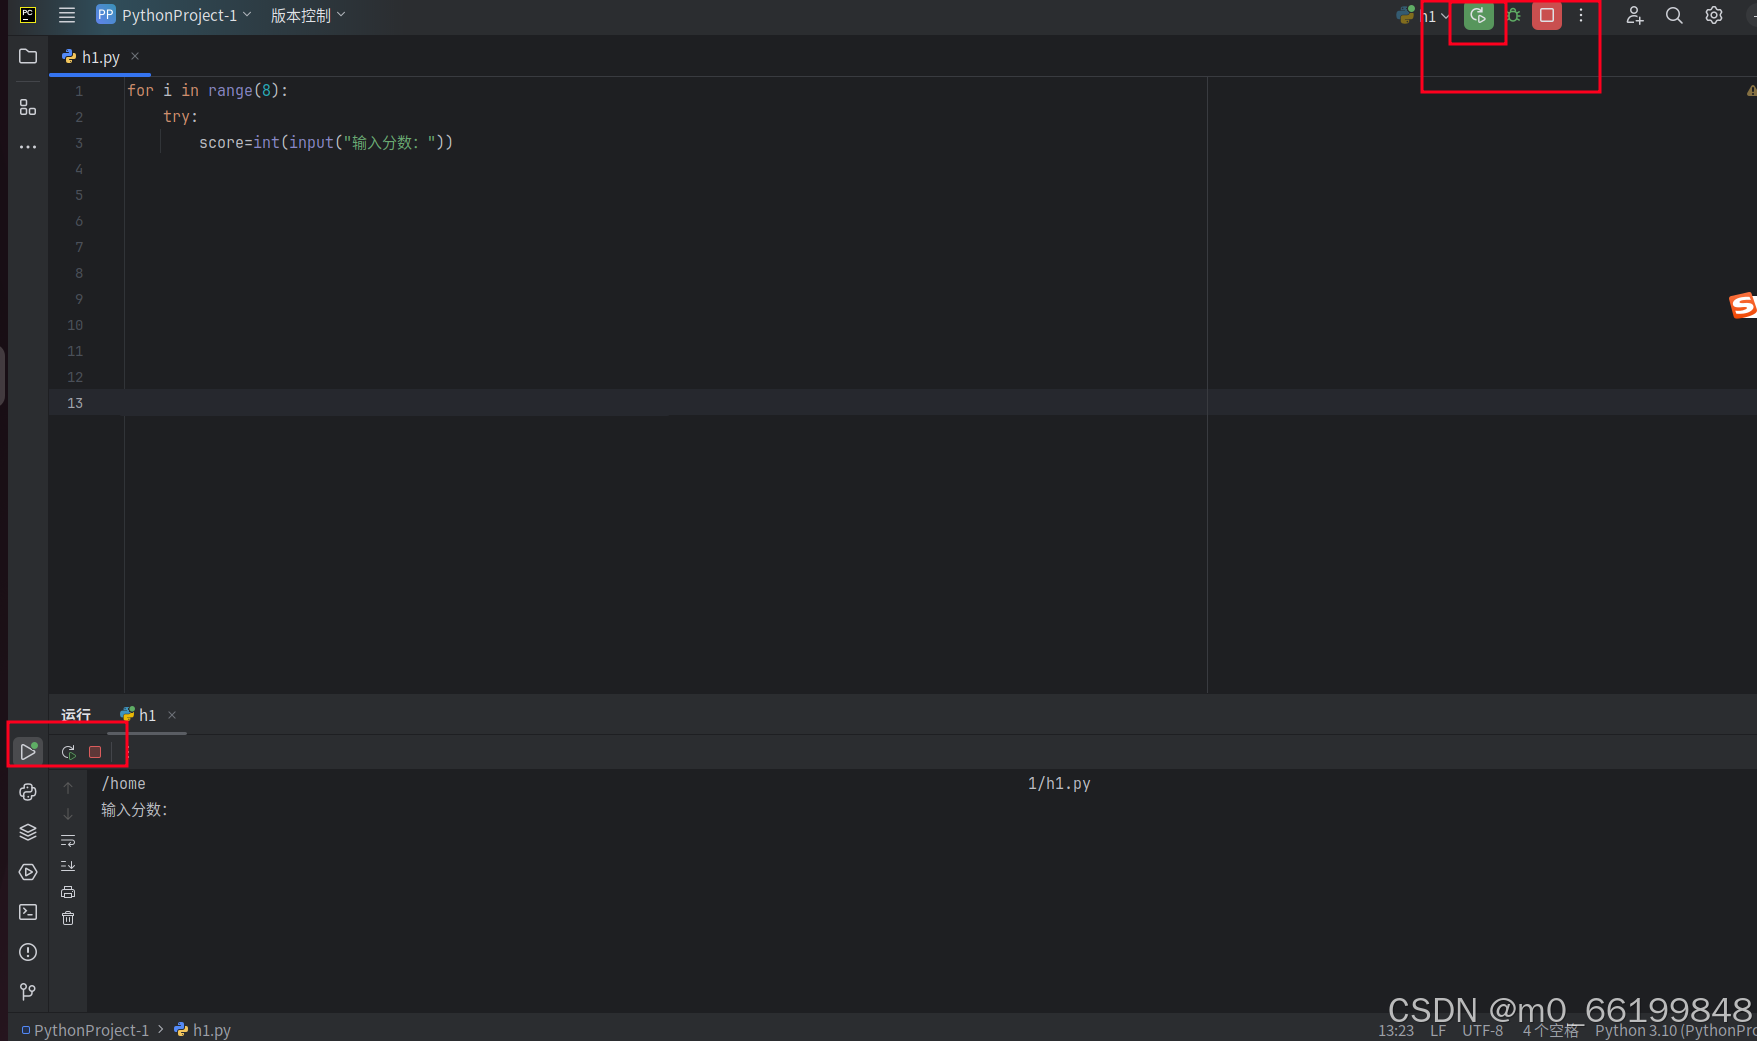Toggle soft-wrap in the run console
This screenshot has width=1757, height=1041.
pyautogui.click(x=68, y=840)
